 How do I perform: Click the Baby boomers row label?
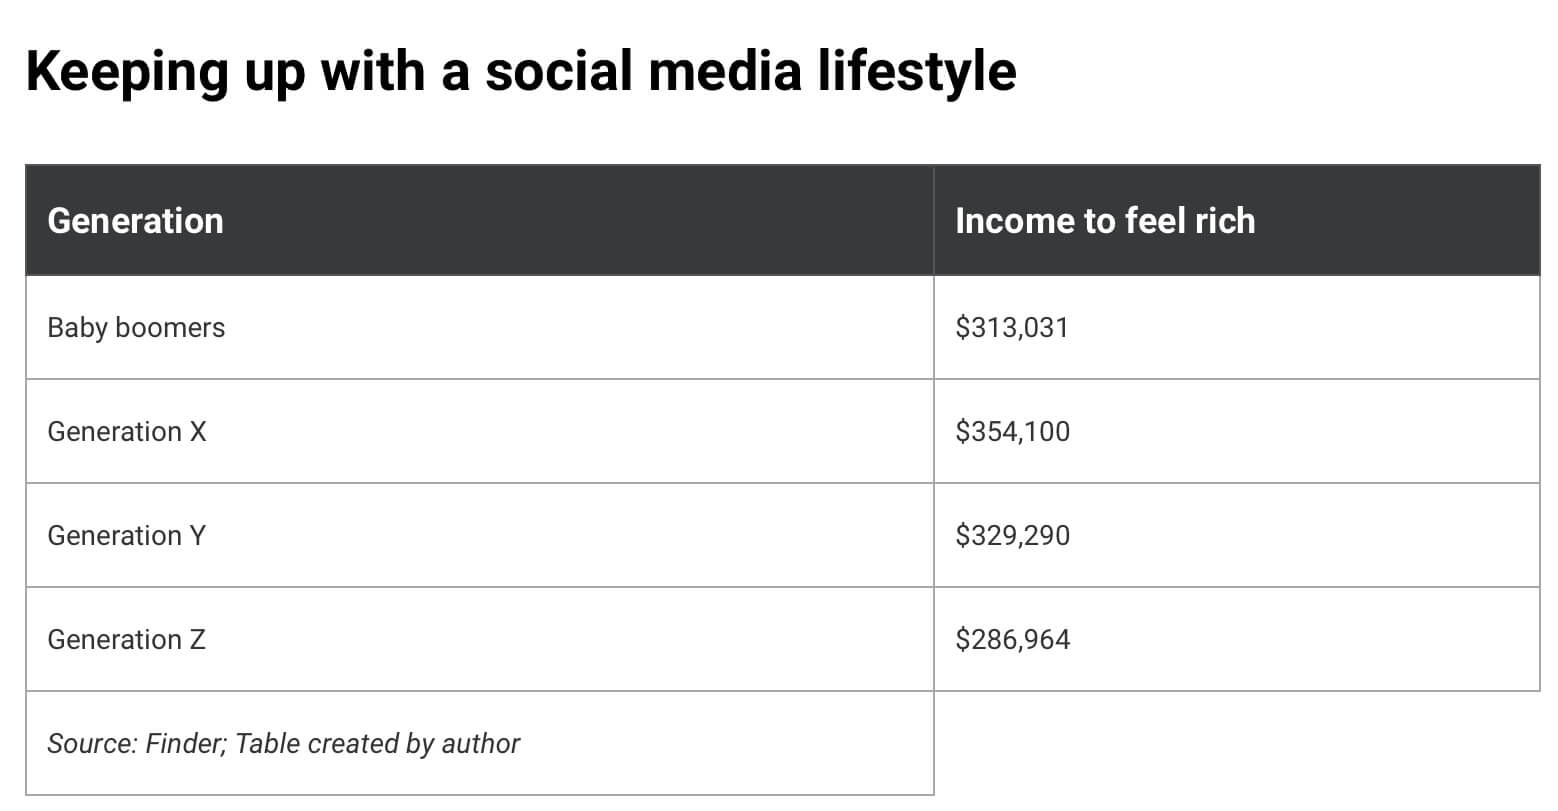click(136, 328)
